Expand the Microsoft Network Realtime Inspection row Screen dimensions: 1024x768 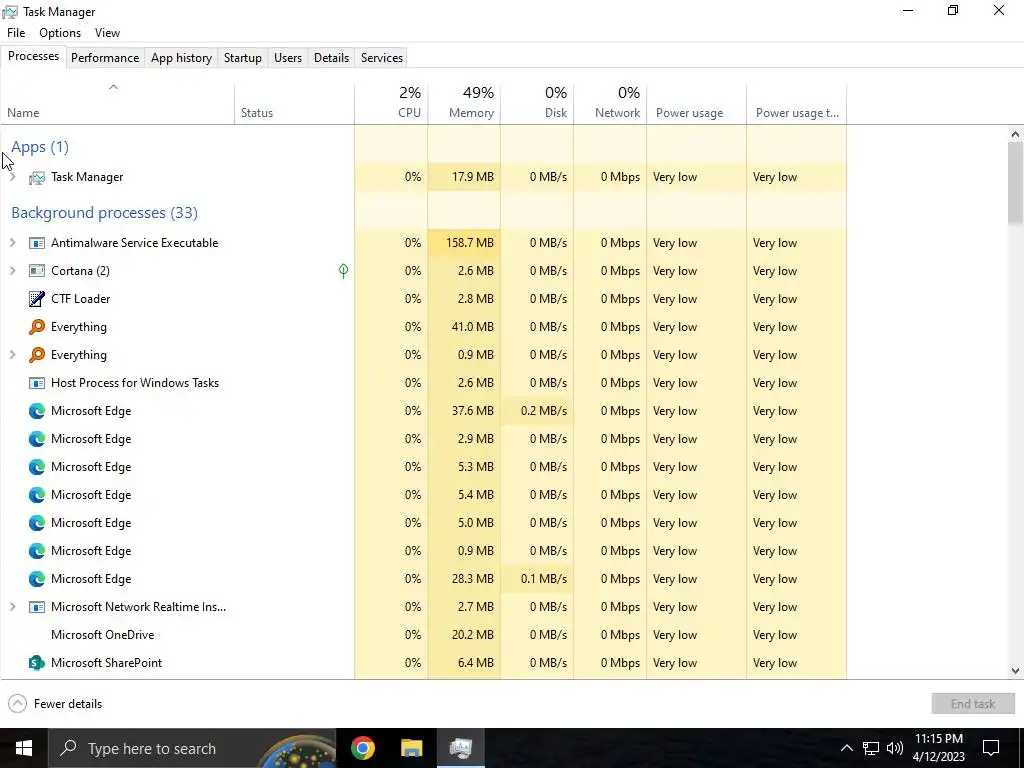[x=12, y=607]
